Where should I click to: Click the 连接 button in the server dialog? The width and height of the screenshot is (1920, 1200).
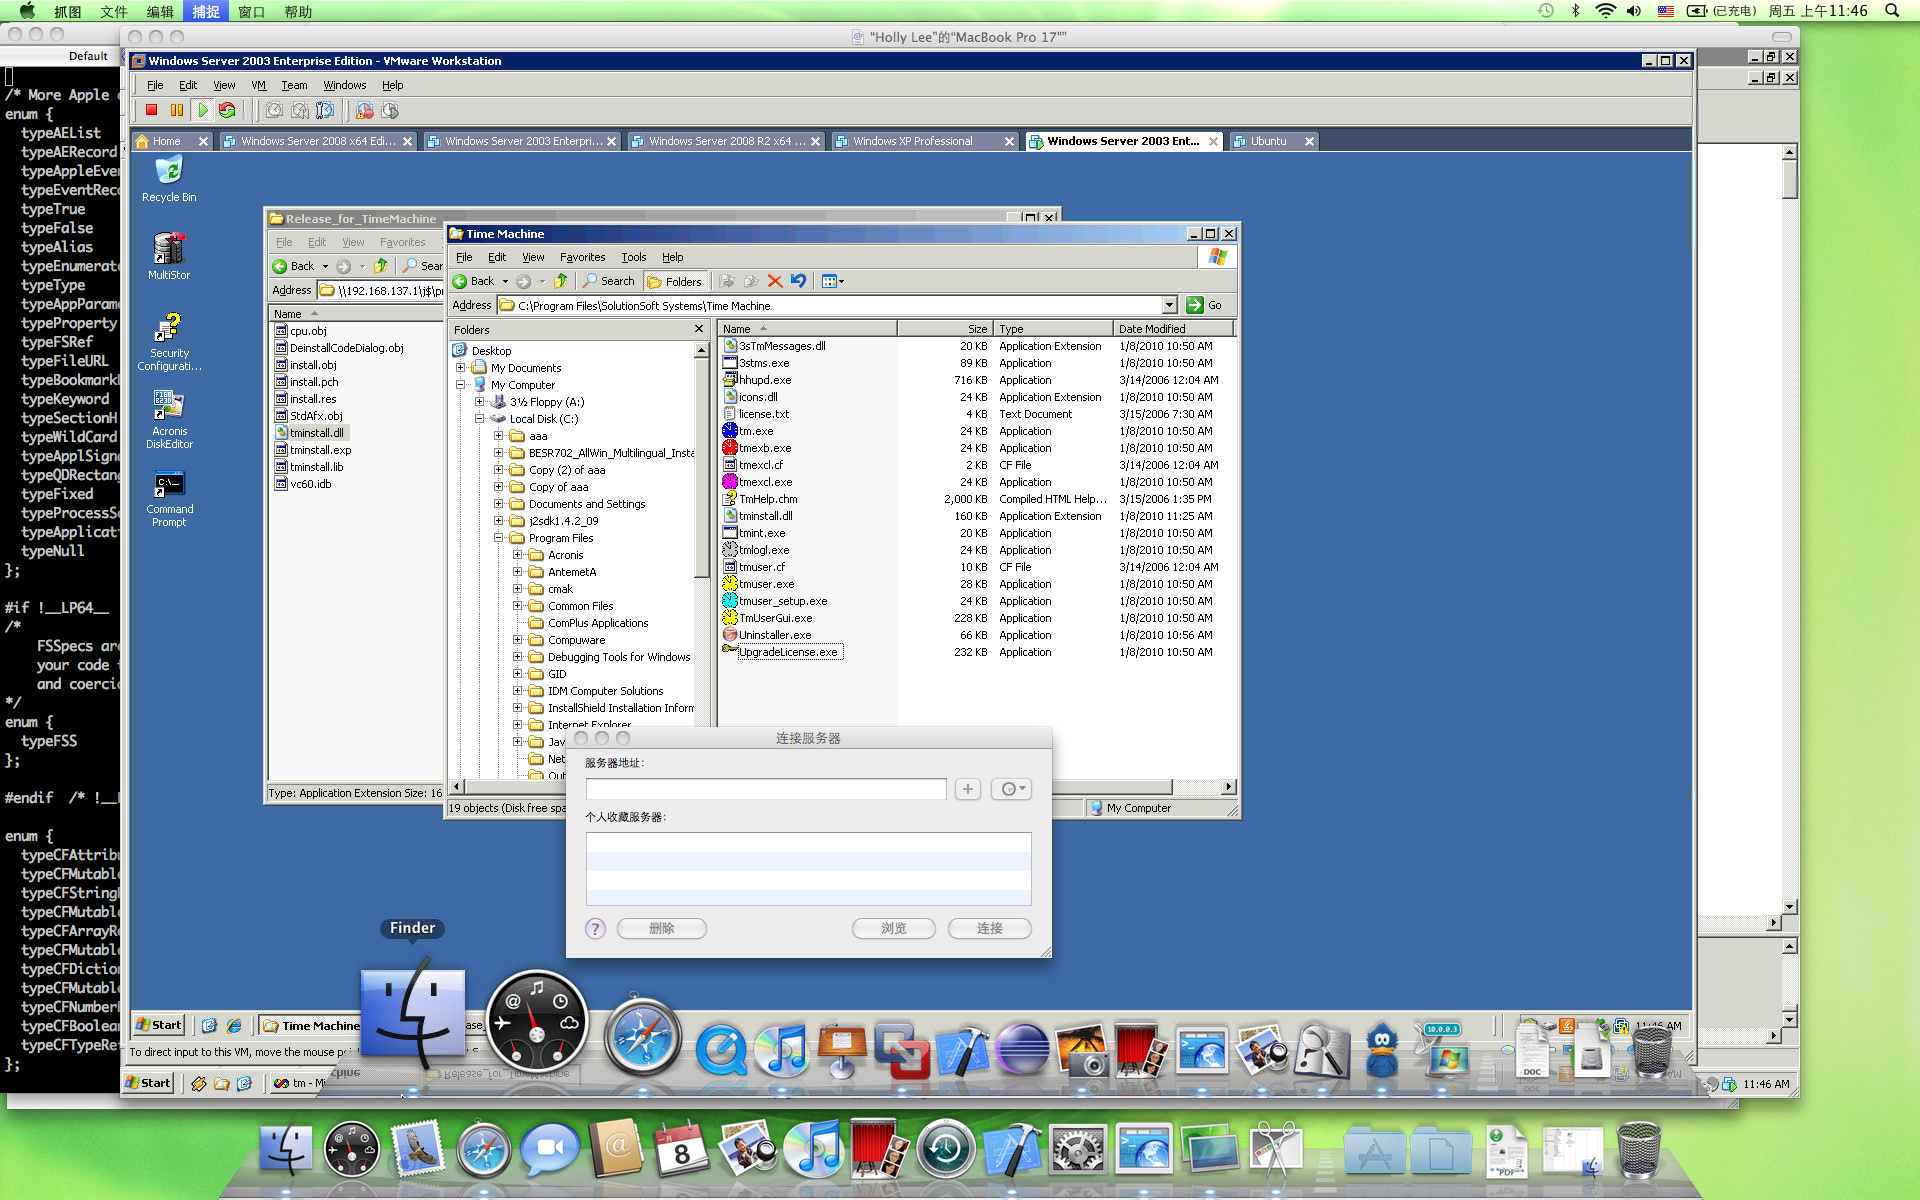tap(990, 929)
